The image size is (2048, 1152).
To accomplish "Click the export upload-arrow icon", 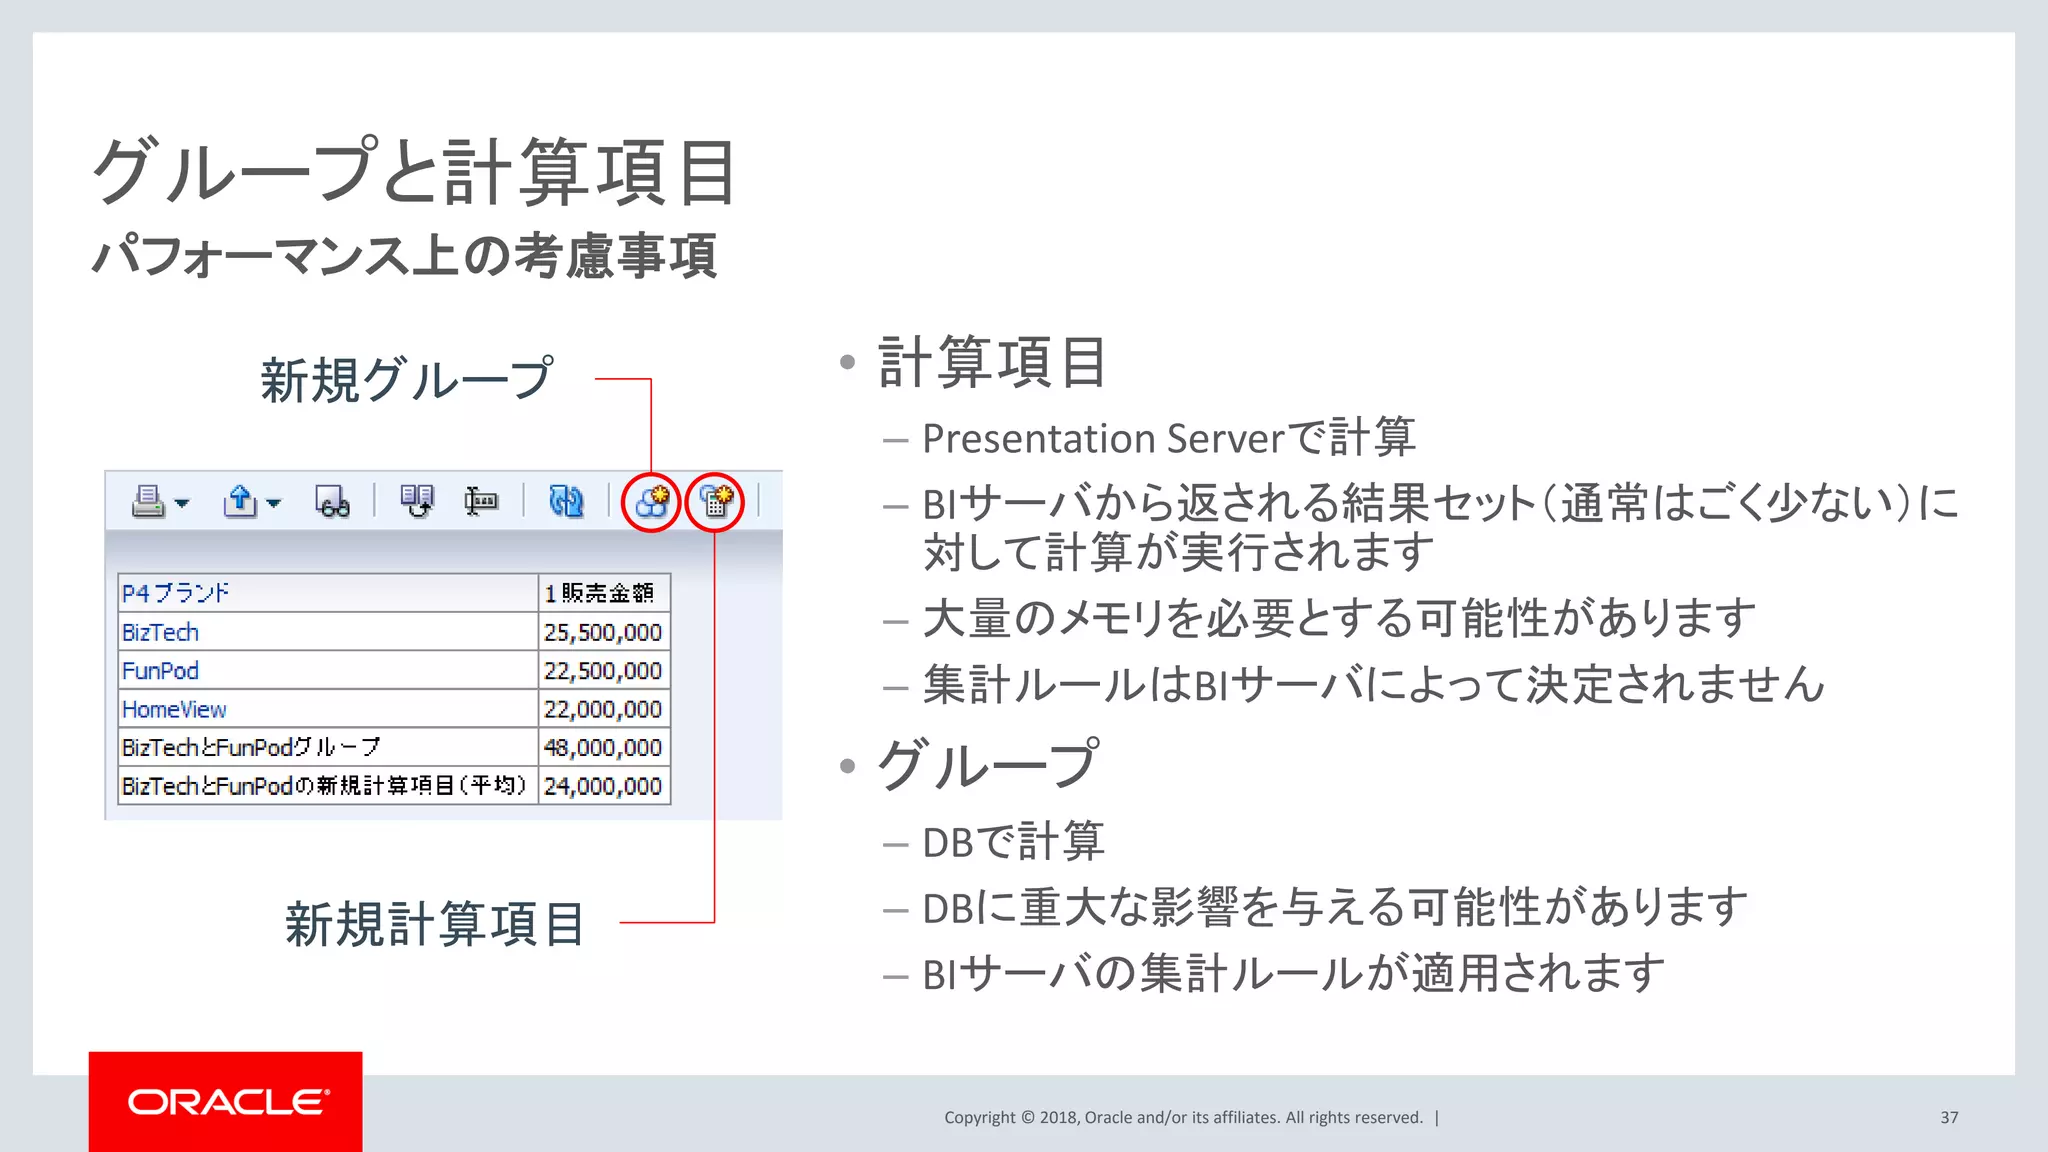I will 240,501.
